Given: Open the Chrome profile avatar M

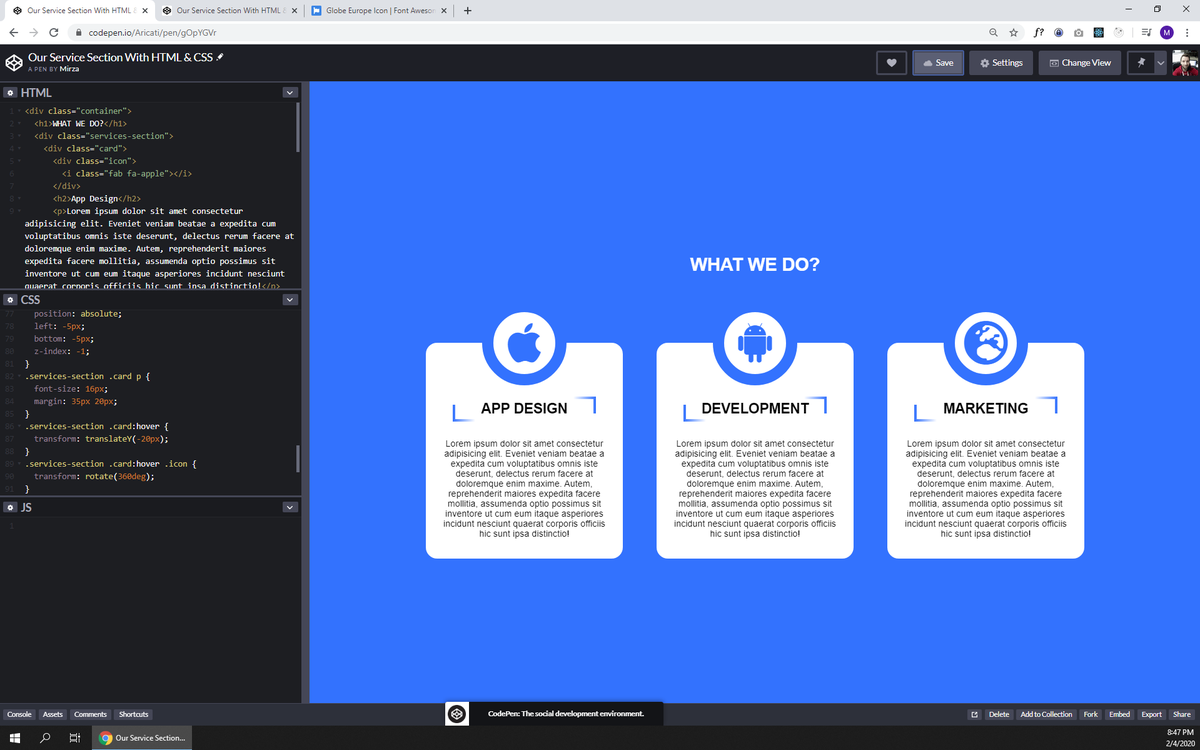Looking at the screenshot, I should tap(1166, 33).
